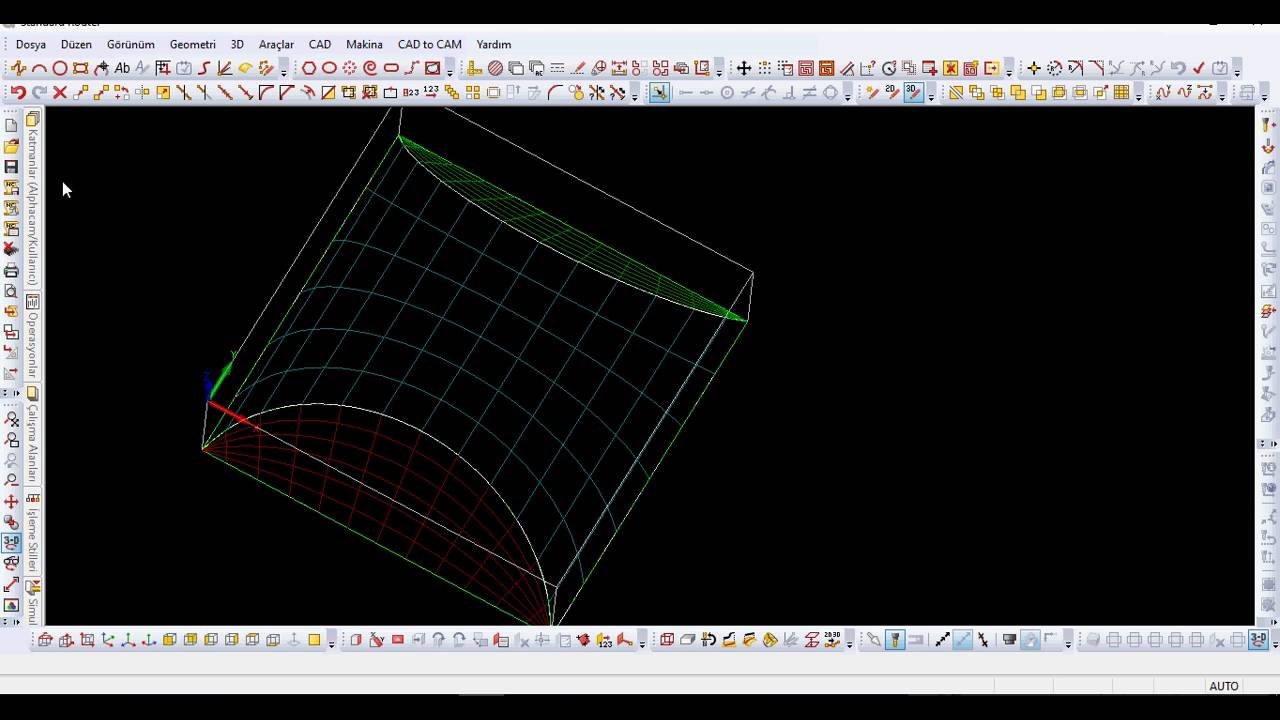
Task: Expand the edit toolbar overflow arrow
Action: (x=635, y=94)
